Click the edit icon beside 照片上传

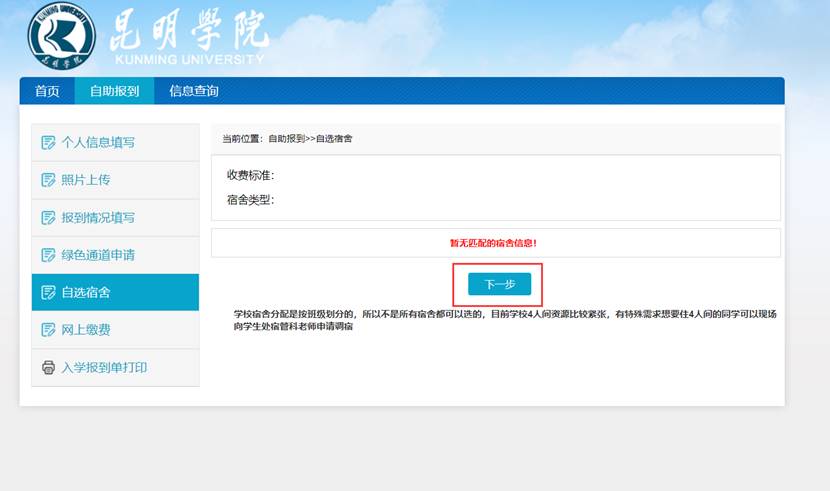pyautogui.click(x=48, y=180)
